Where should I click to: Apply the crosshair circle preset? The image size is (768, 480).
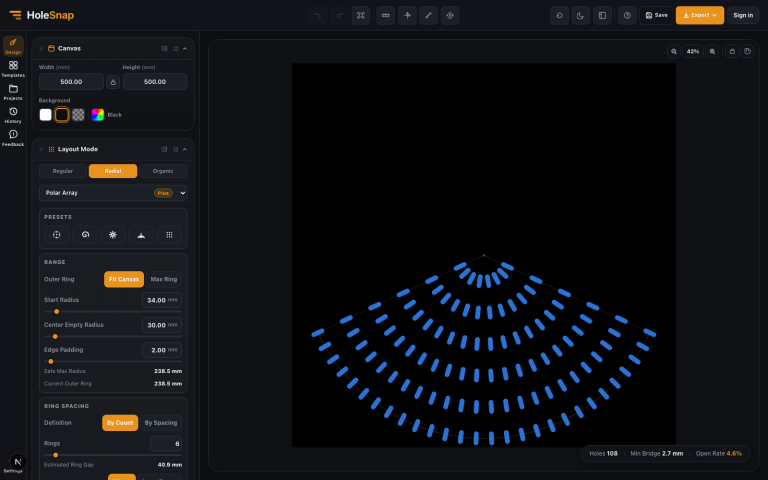coord(57,235)
